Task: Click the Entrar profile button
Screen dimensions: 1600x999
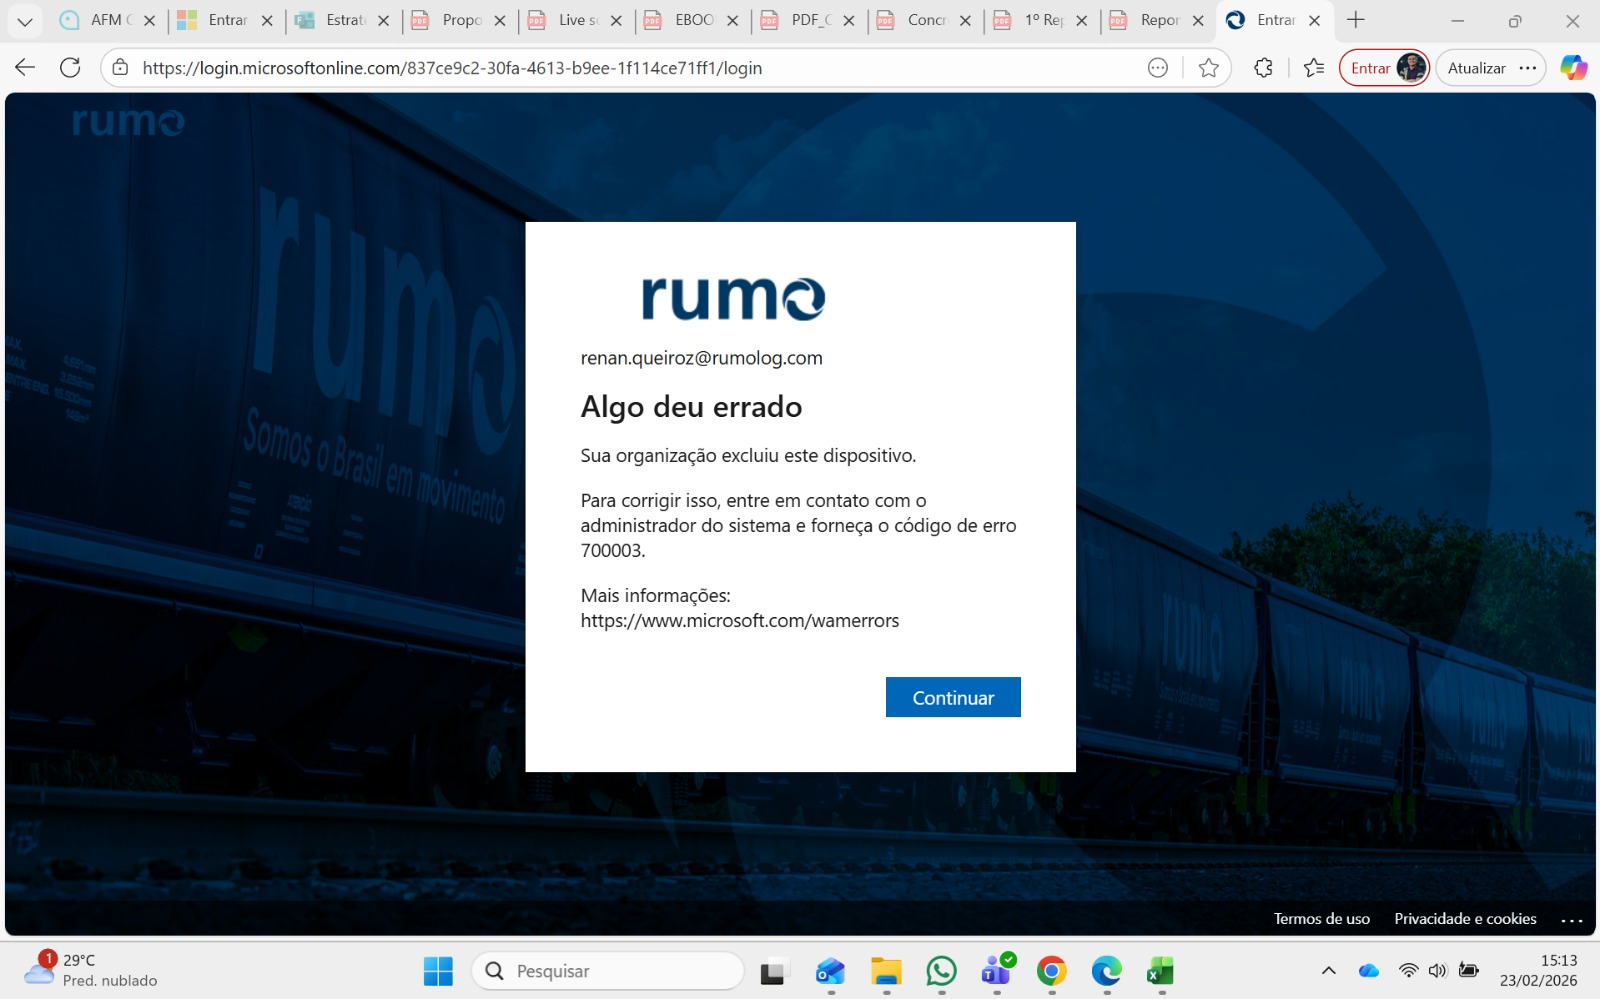Action: point(1385,68)
